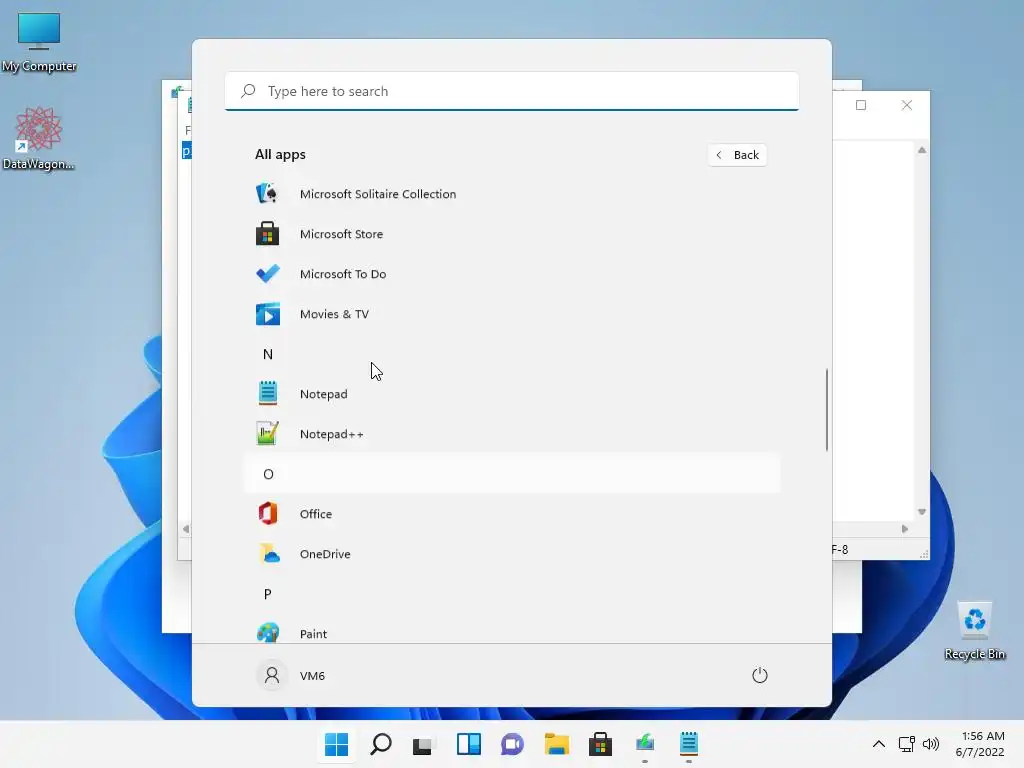Screen dimensions: 1024x768
Task: Launch Microsoft Store from the app list
Action: pos(511,234)
